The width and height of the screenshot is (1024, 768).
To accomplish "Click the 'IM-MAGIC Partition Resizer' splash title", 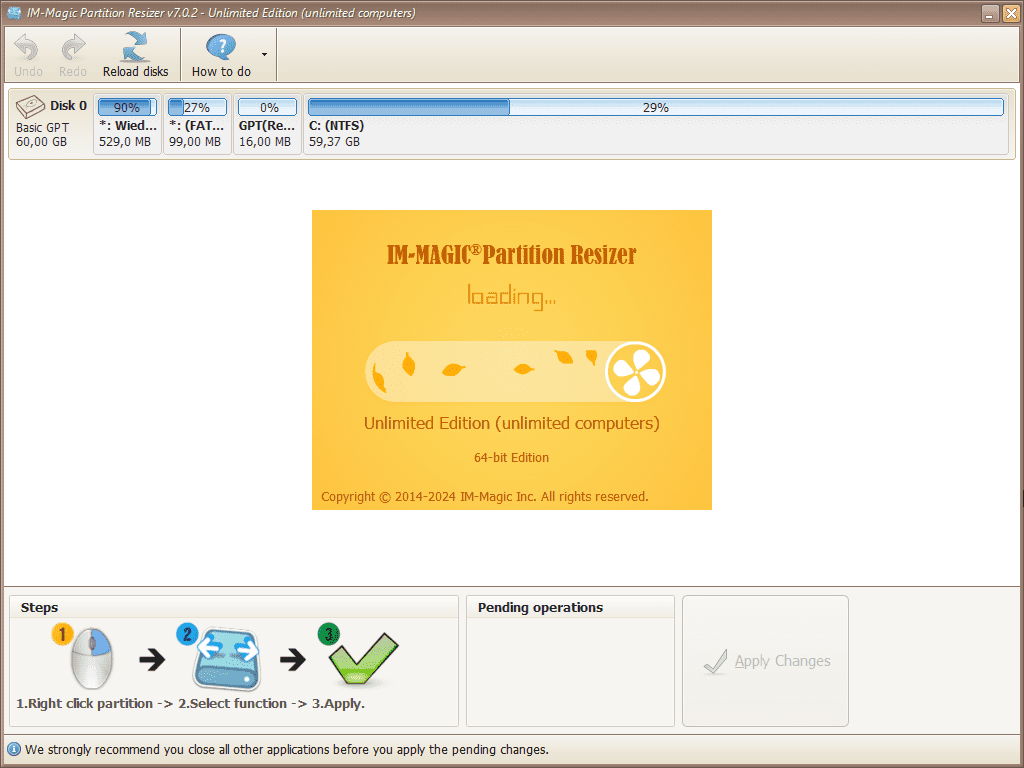I will pyautogui.click(x=511, y=254).
